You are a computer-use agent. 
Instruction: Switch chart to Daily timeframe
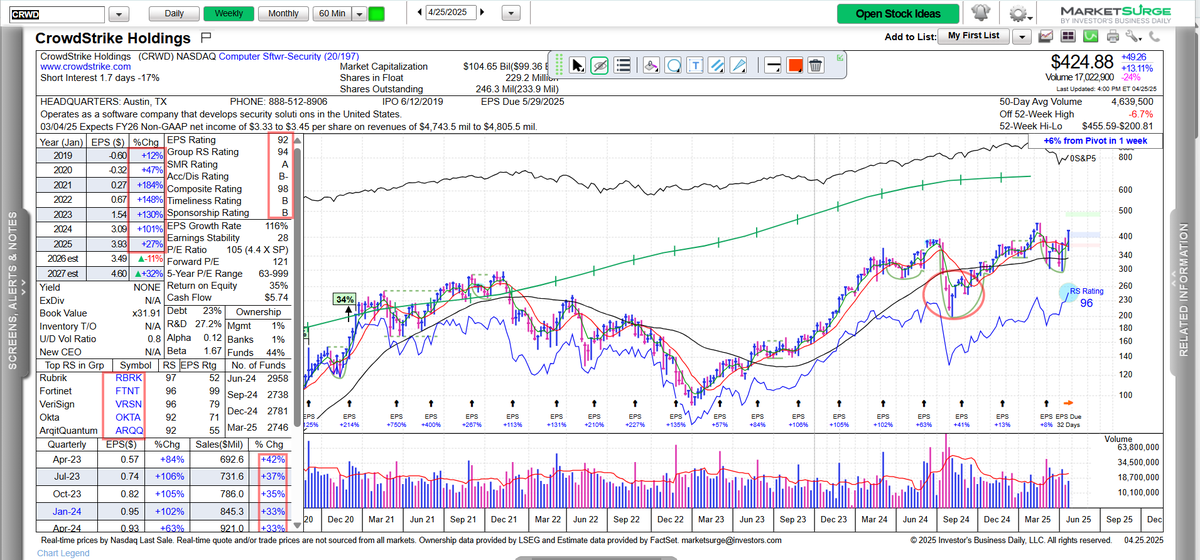point(174,14)
